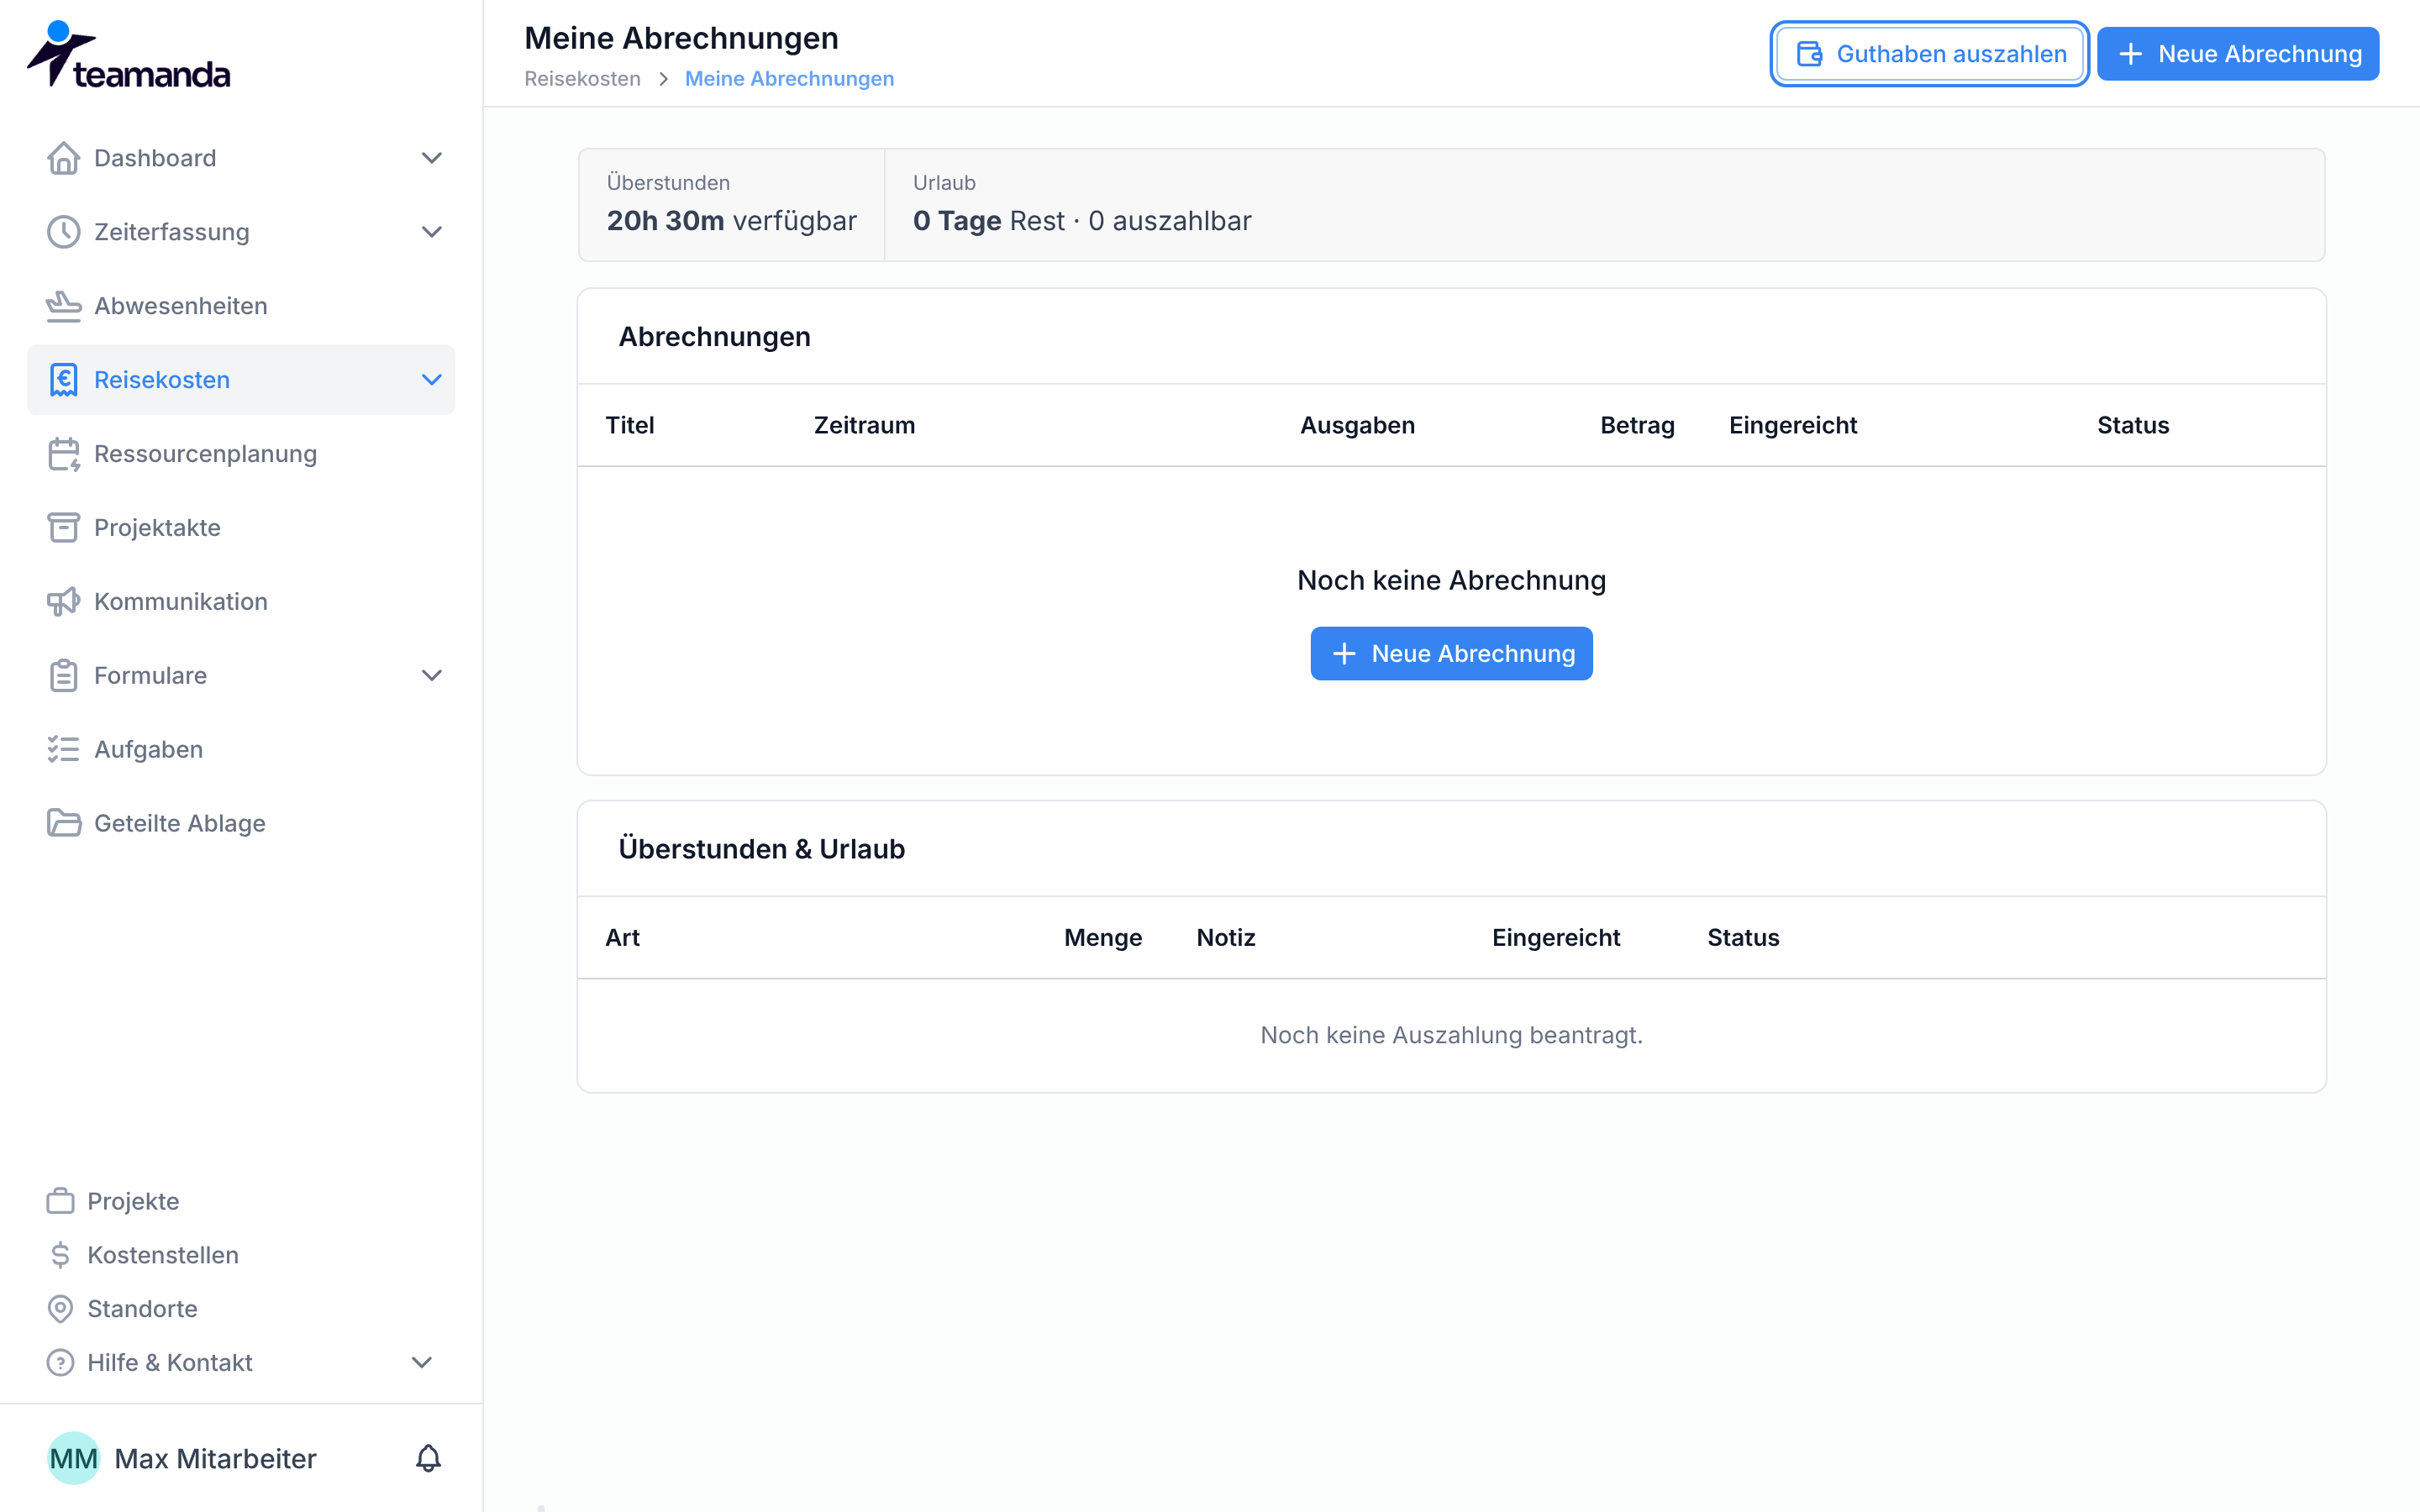Click the Abwesenheiten airplane icon
This screenshot has width=2420, height=1512.
pyautogui.click(x=63, y=306)
